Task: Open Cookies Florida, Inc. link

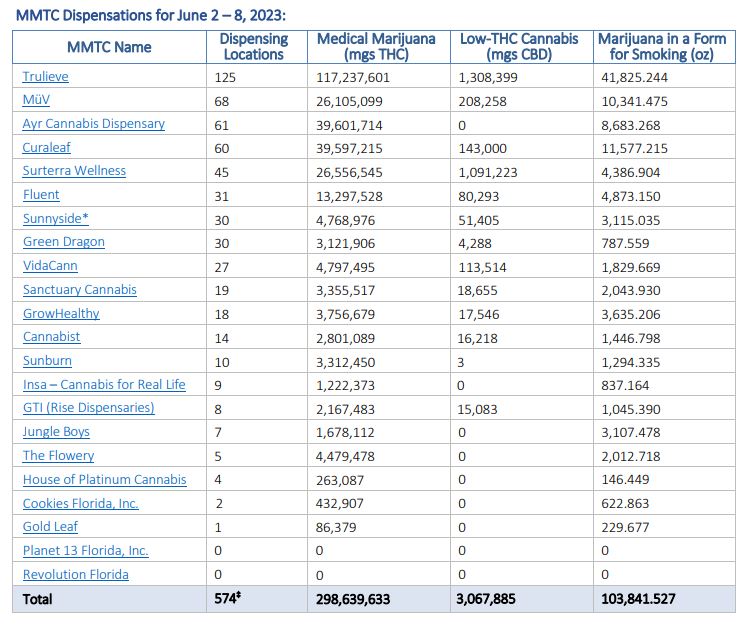Action: tap(80, 504)
